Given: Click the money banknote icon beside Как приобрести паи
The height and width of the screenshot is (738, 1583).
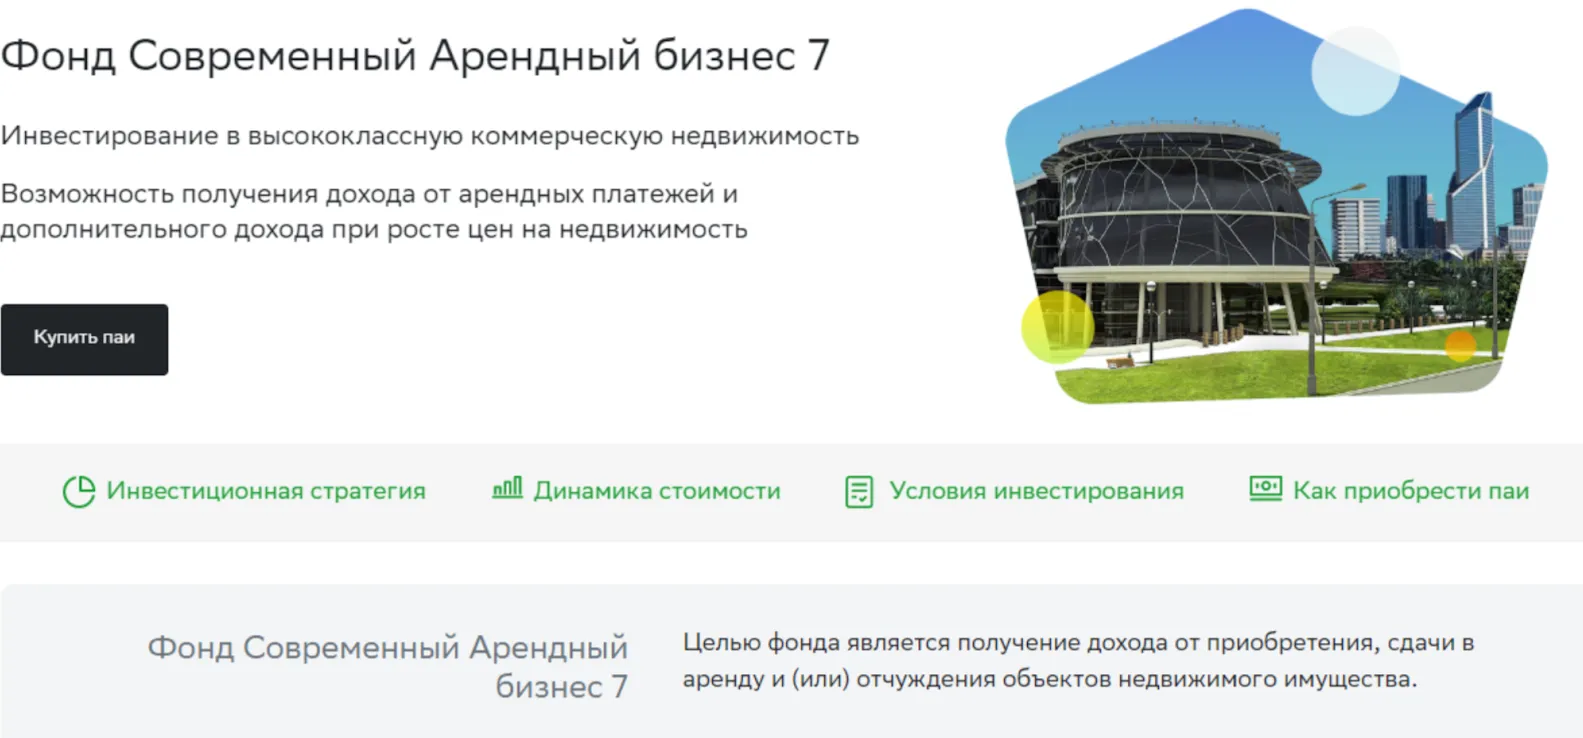Looking at the screenshot, I should (x=1266, y=488).
